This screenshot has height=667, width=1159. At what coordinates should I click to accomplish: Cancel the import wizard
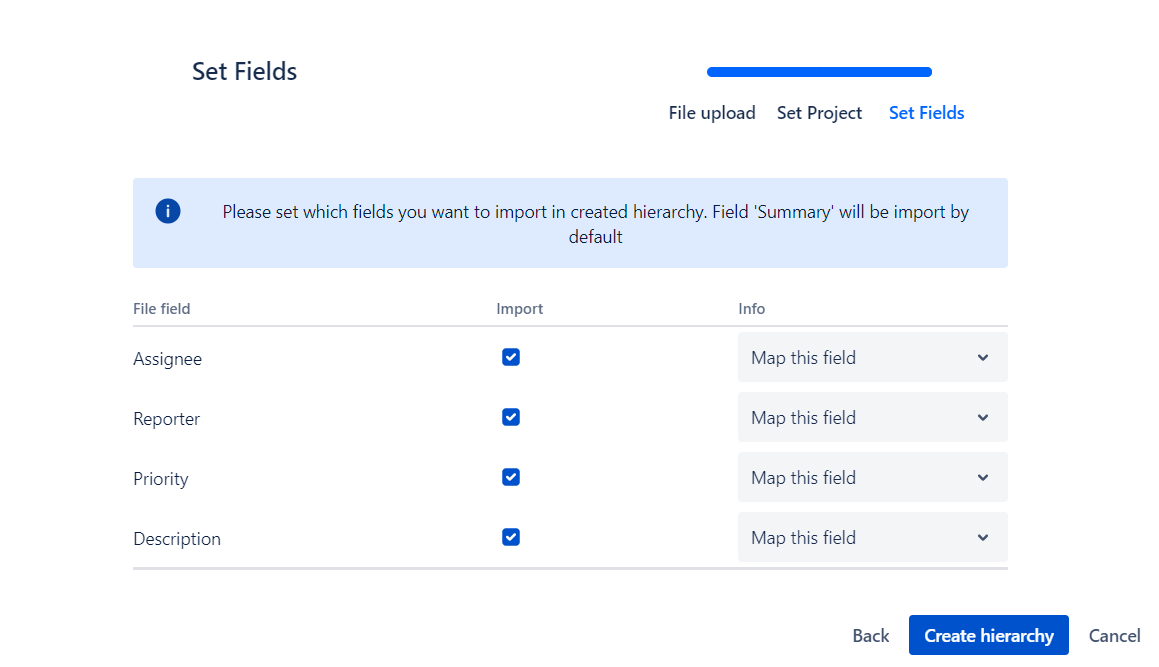tap(1114, 635)
